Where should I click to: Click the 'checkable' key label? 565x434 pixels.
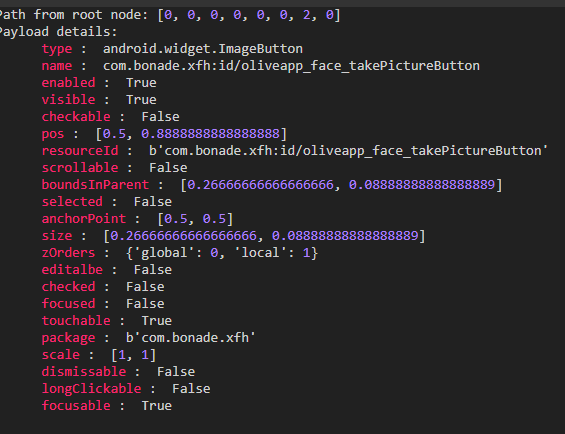[76, 117]
